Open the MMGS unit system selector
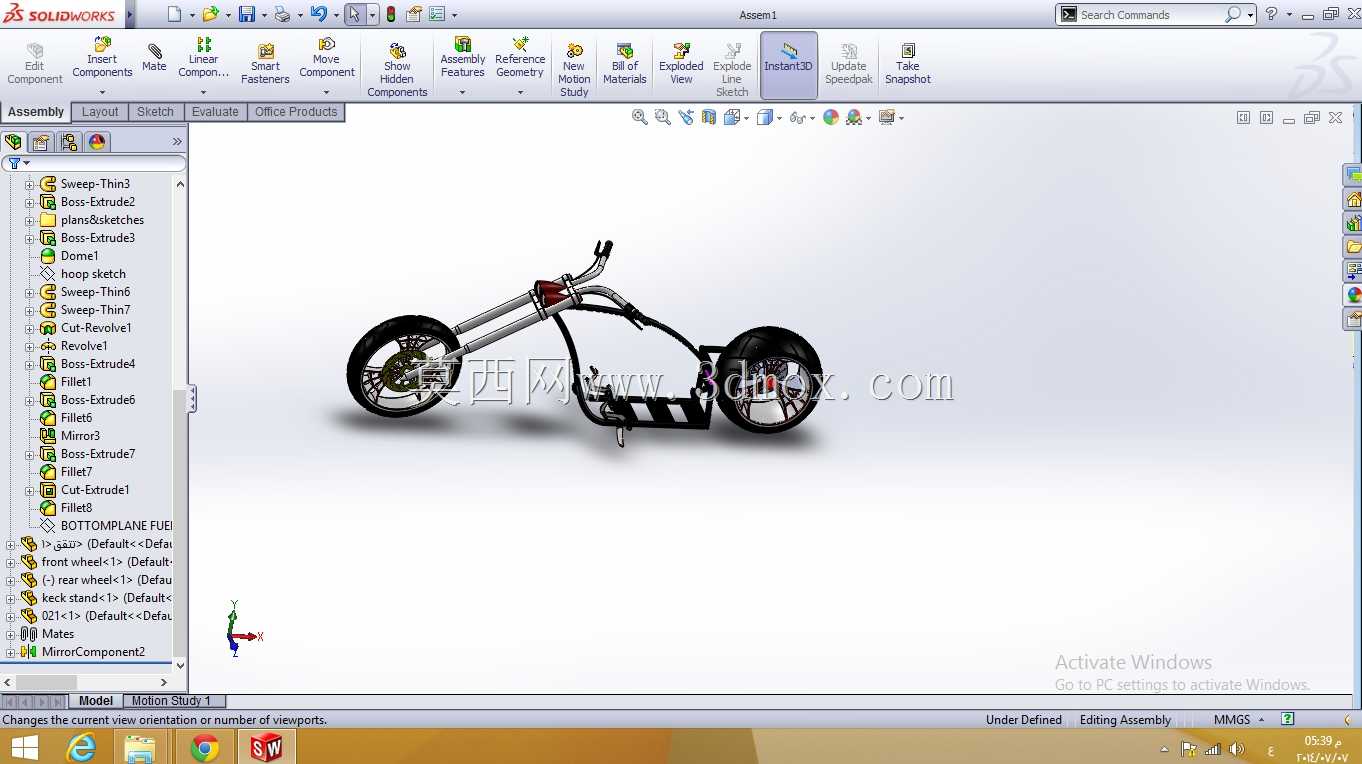 pyautogui.click(x=1239, y=720)
